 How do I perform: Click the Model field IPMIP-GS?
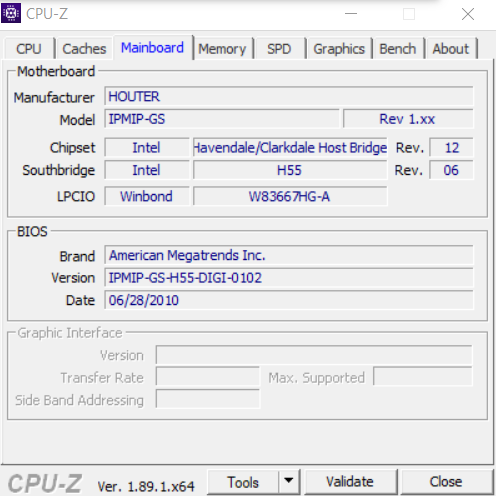[x=222, y=119]
